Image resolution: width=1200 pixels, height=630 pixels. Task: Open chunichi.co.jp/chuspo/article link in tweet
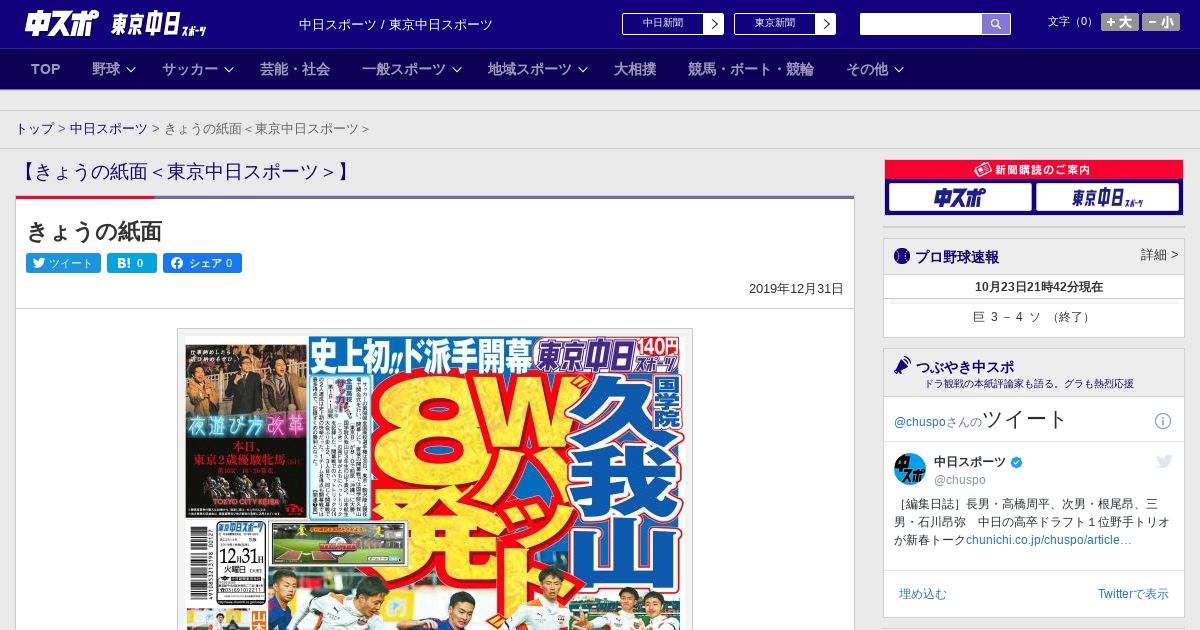1049,540
